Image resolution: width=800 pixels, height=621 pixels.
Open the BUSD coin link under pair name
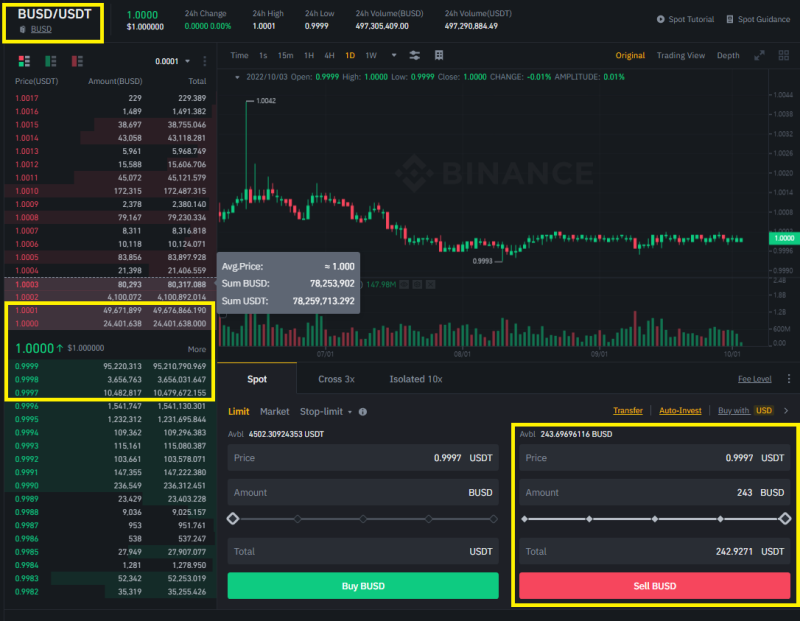[x=41, y=30]
